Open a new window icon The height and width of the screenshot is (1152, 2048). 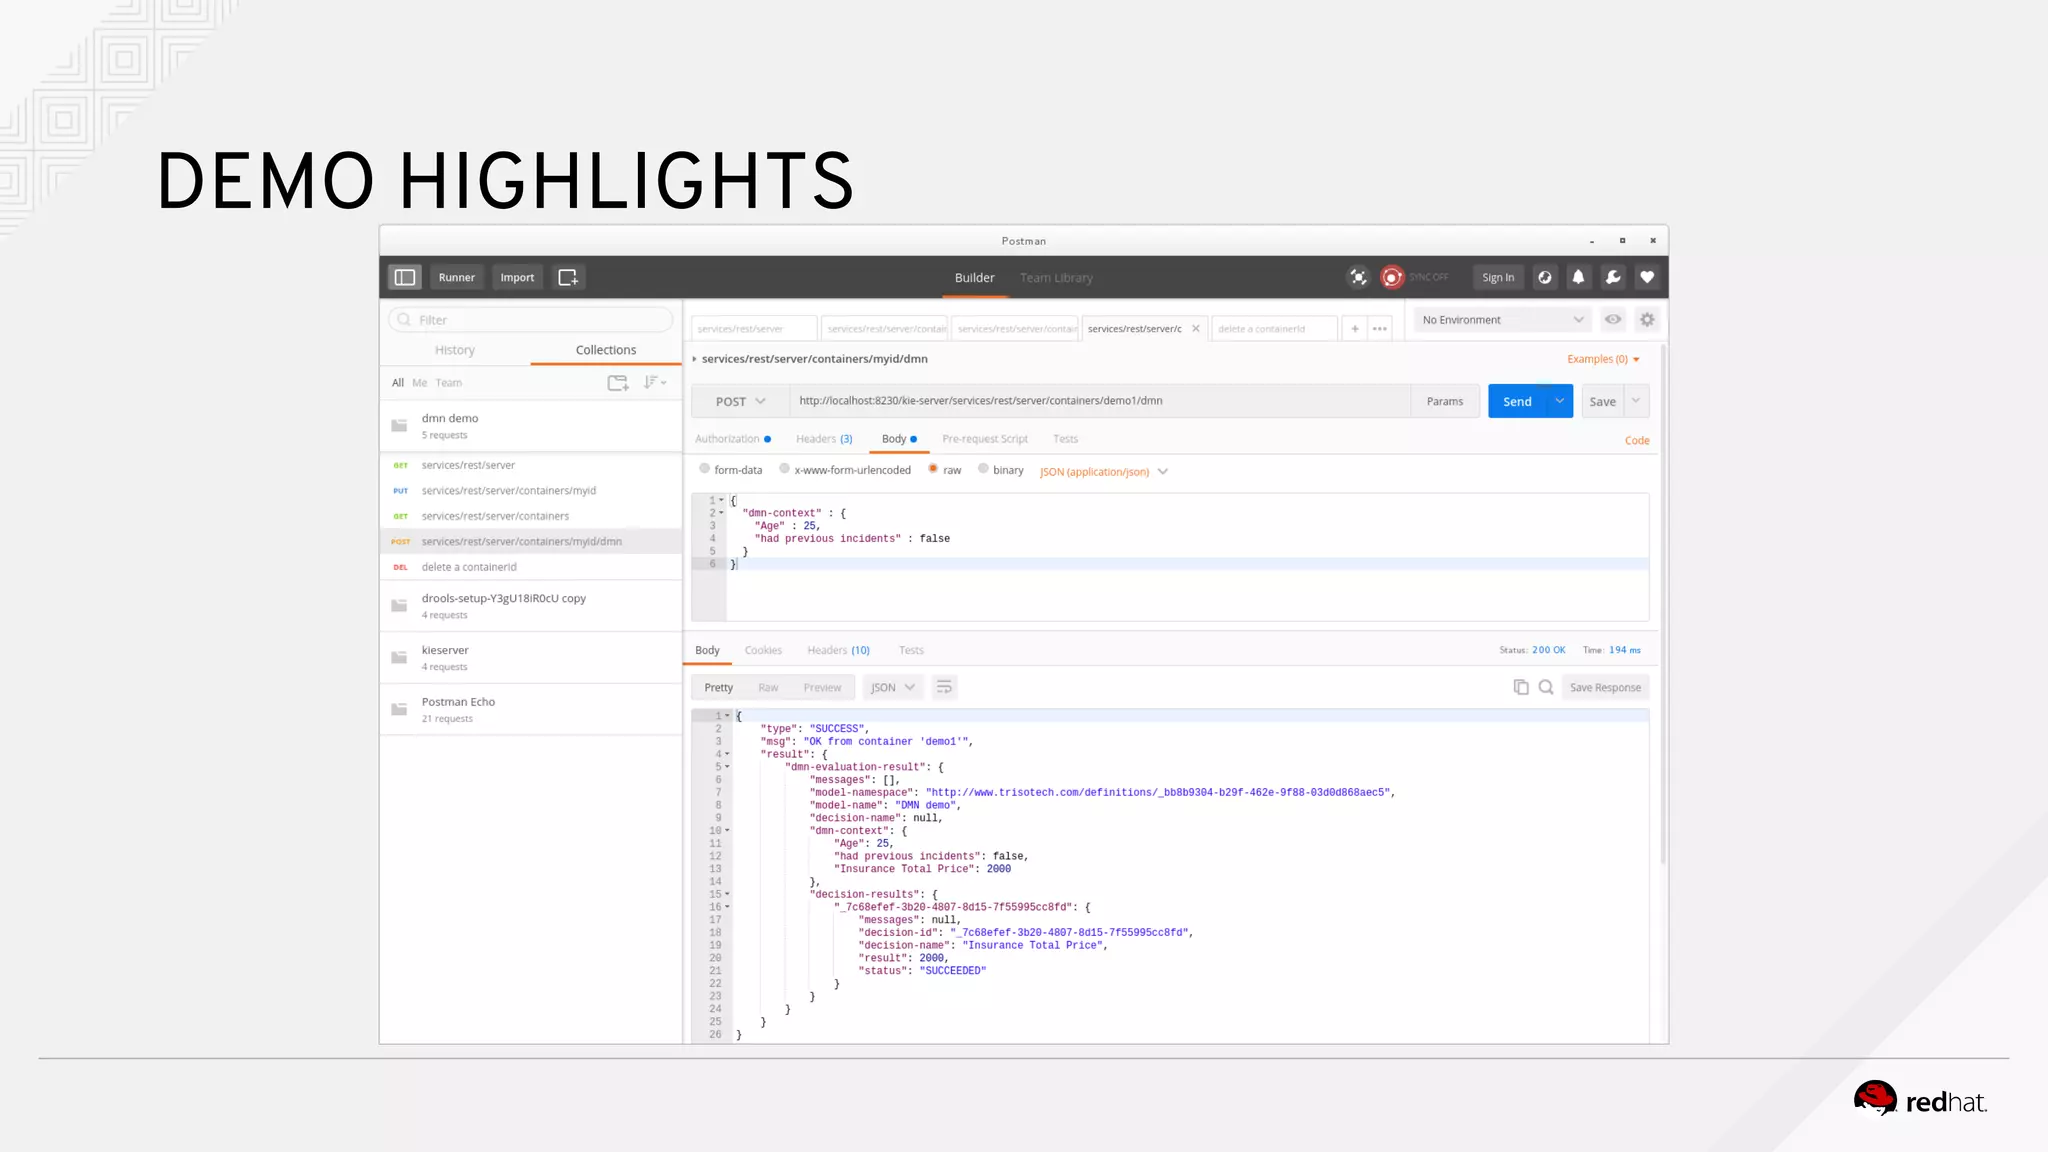568,277
